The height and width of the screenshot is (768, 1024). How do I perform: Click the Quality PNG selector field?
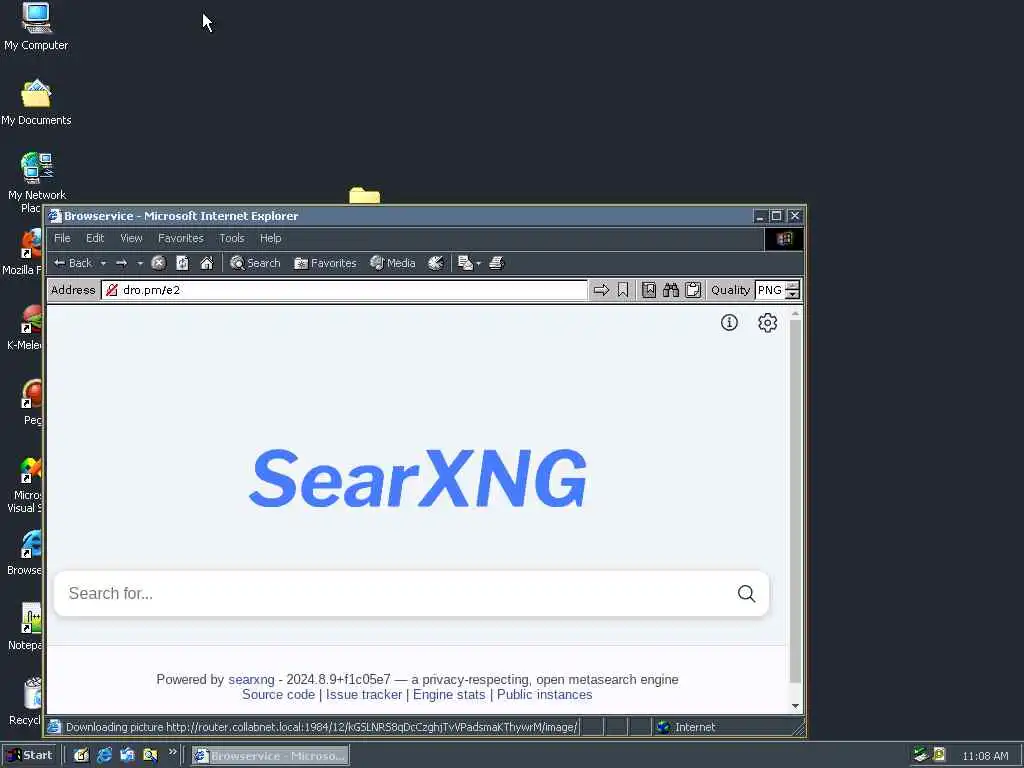click(770, 290)
